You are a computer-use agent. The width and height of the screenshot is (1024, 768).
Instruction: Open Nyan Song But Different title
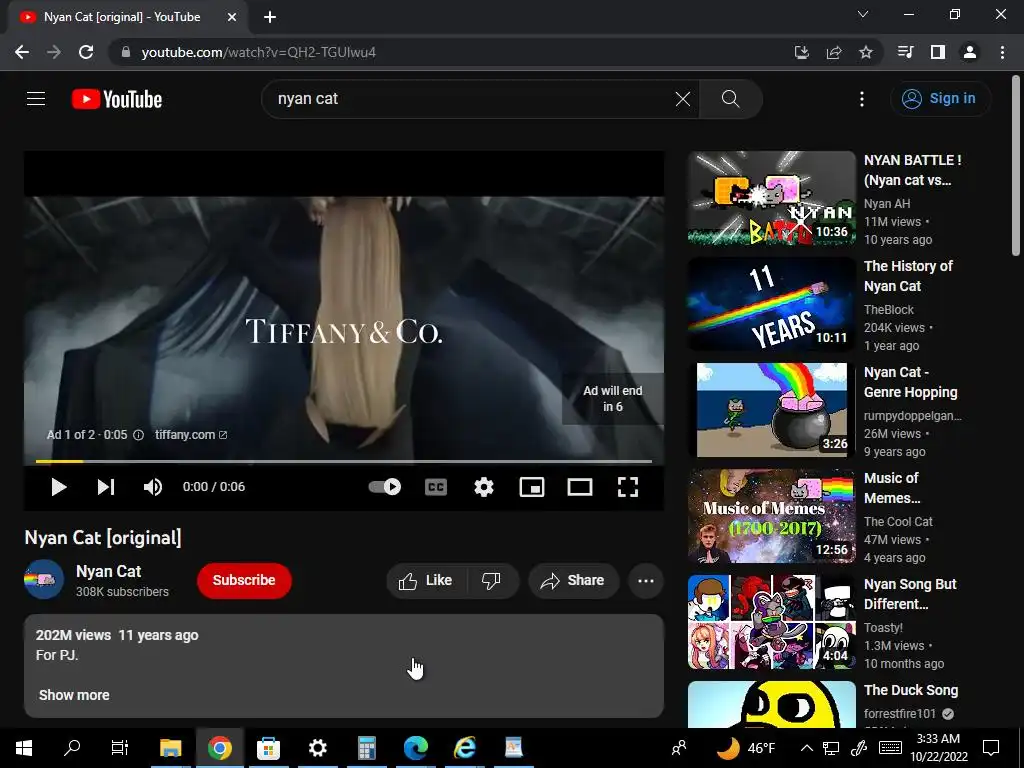[910, 594]
